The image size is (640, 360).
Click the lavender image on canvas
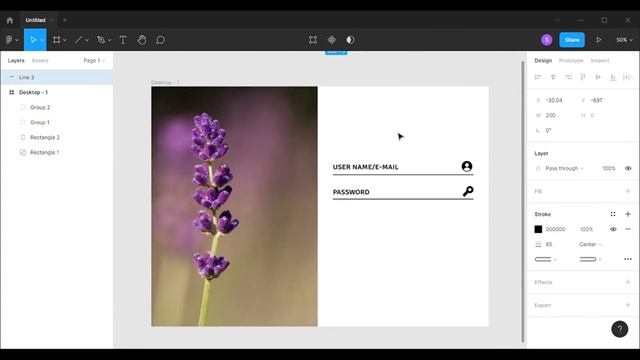click(x=234, y=207)
